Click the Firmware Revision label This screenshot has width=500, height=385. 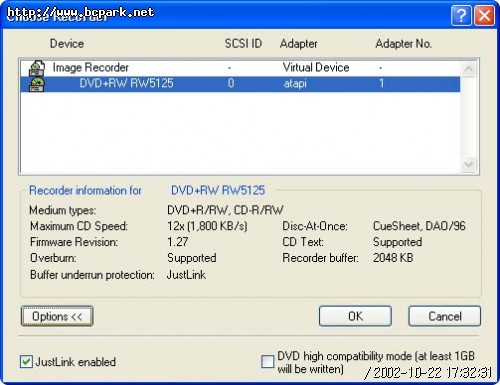pos(74,242)
